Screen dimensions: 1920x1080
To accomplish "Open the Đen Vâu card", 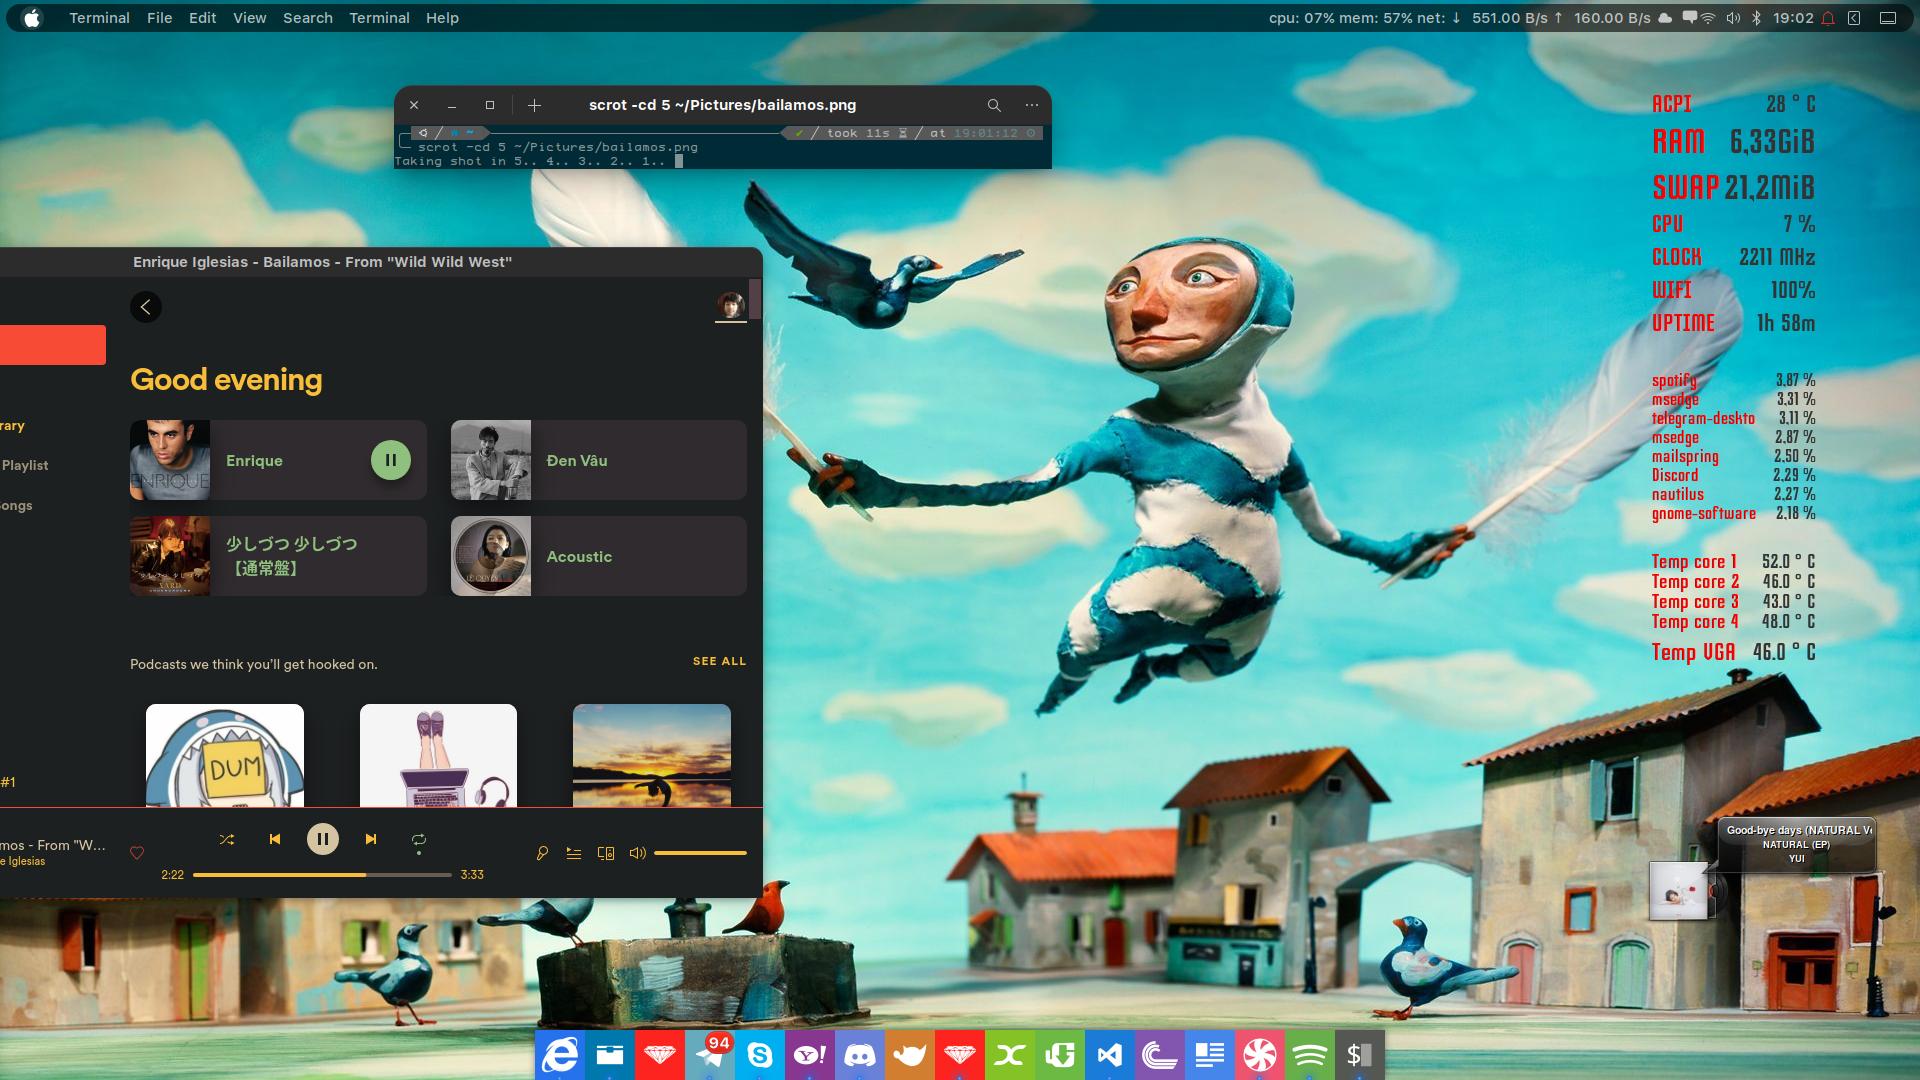I will (x=599, y=460).
